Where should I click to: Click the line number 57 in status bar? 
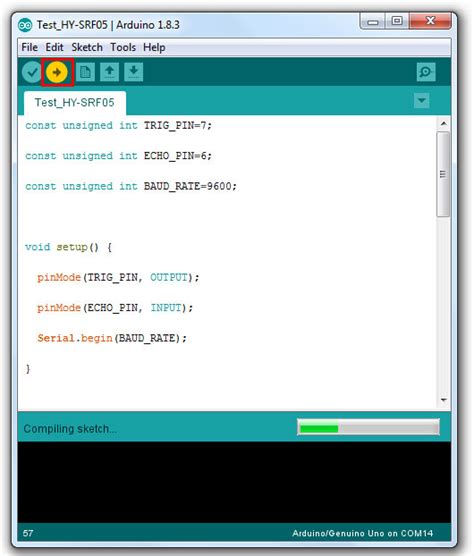click(x=28, y=533)
